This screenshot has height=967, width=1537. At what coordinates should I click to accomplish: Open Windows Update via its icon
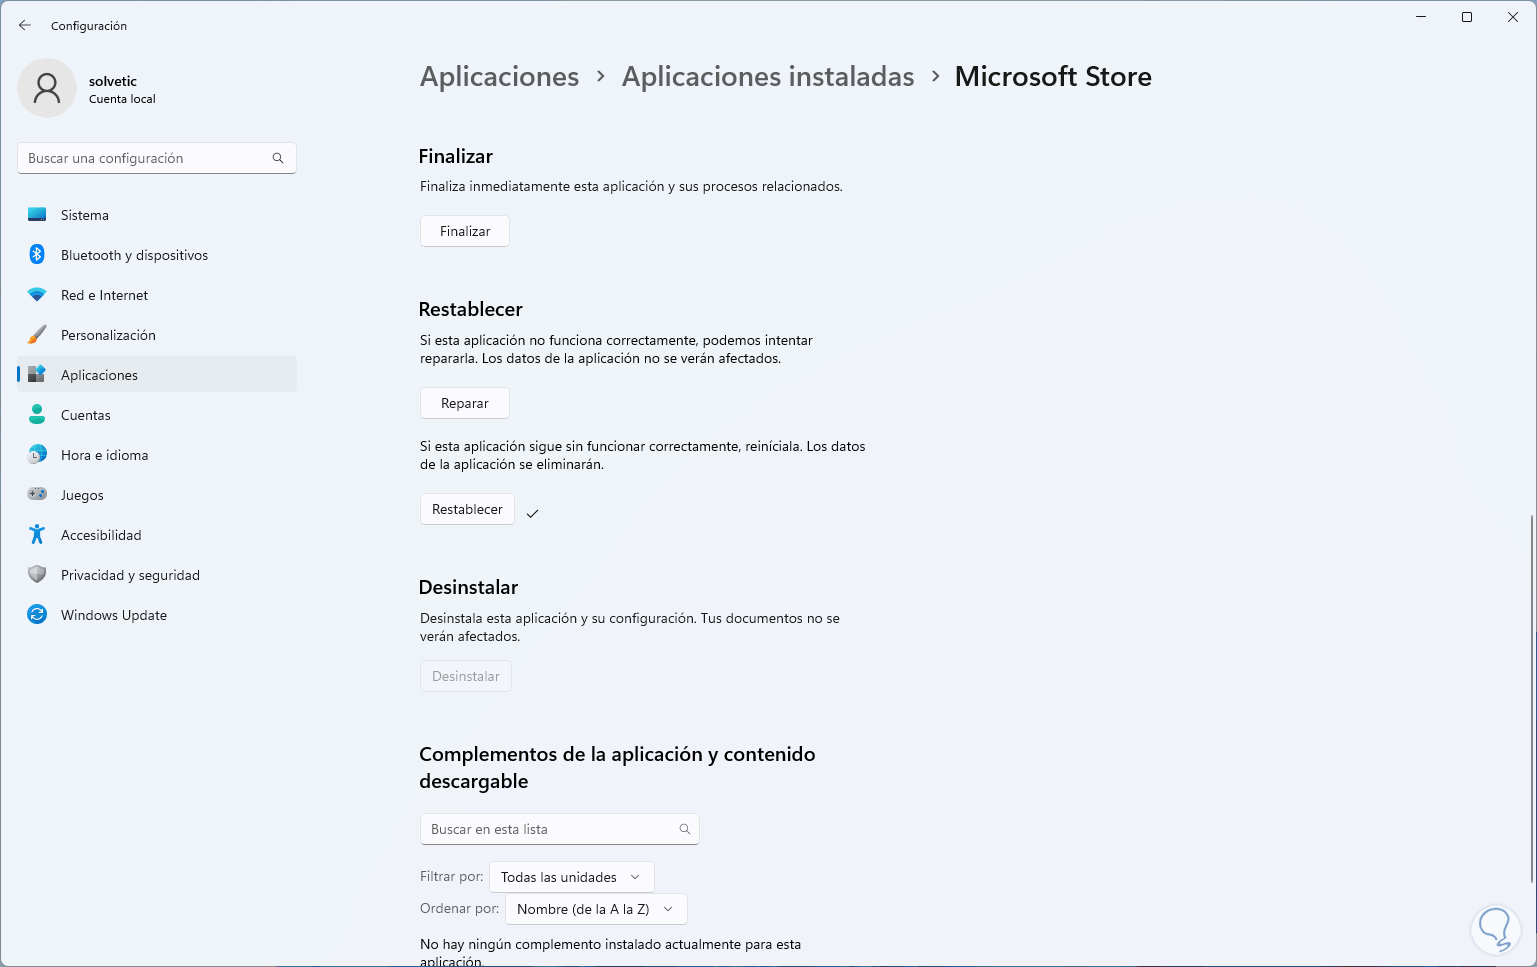coord(37,614)
